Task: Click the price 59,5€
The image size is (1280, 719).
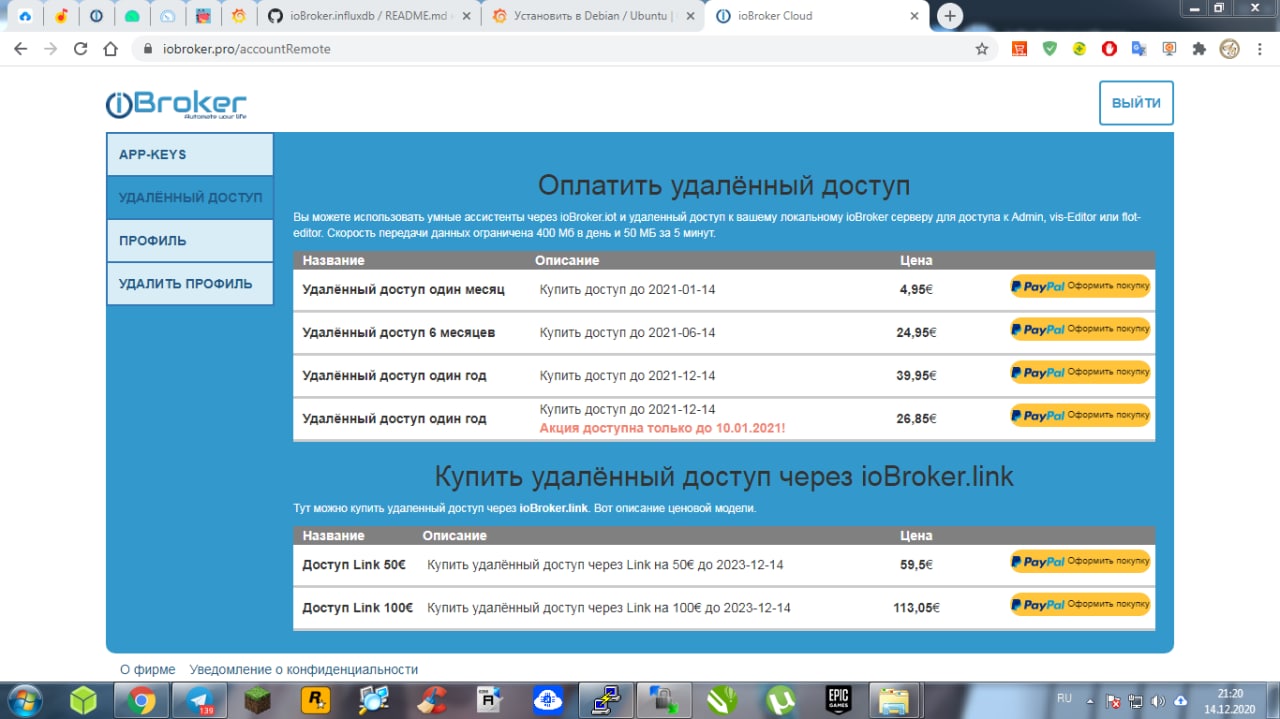Action: click(x=916, y=565)
